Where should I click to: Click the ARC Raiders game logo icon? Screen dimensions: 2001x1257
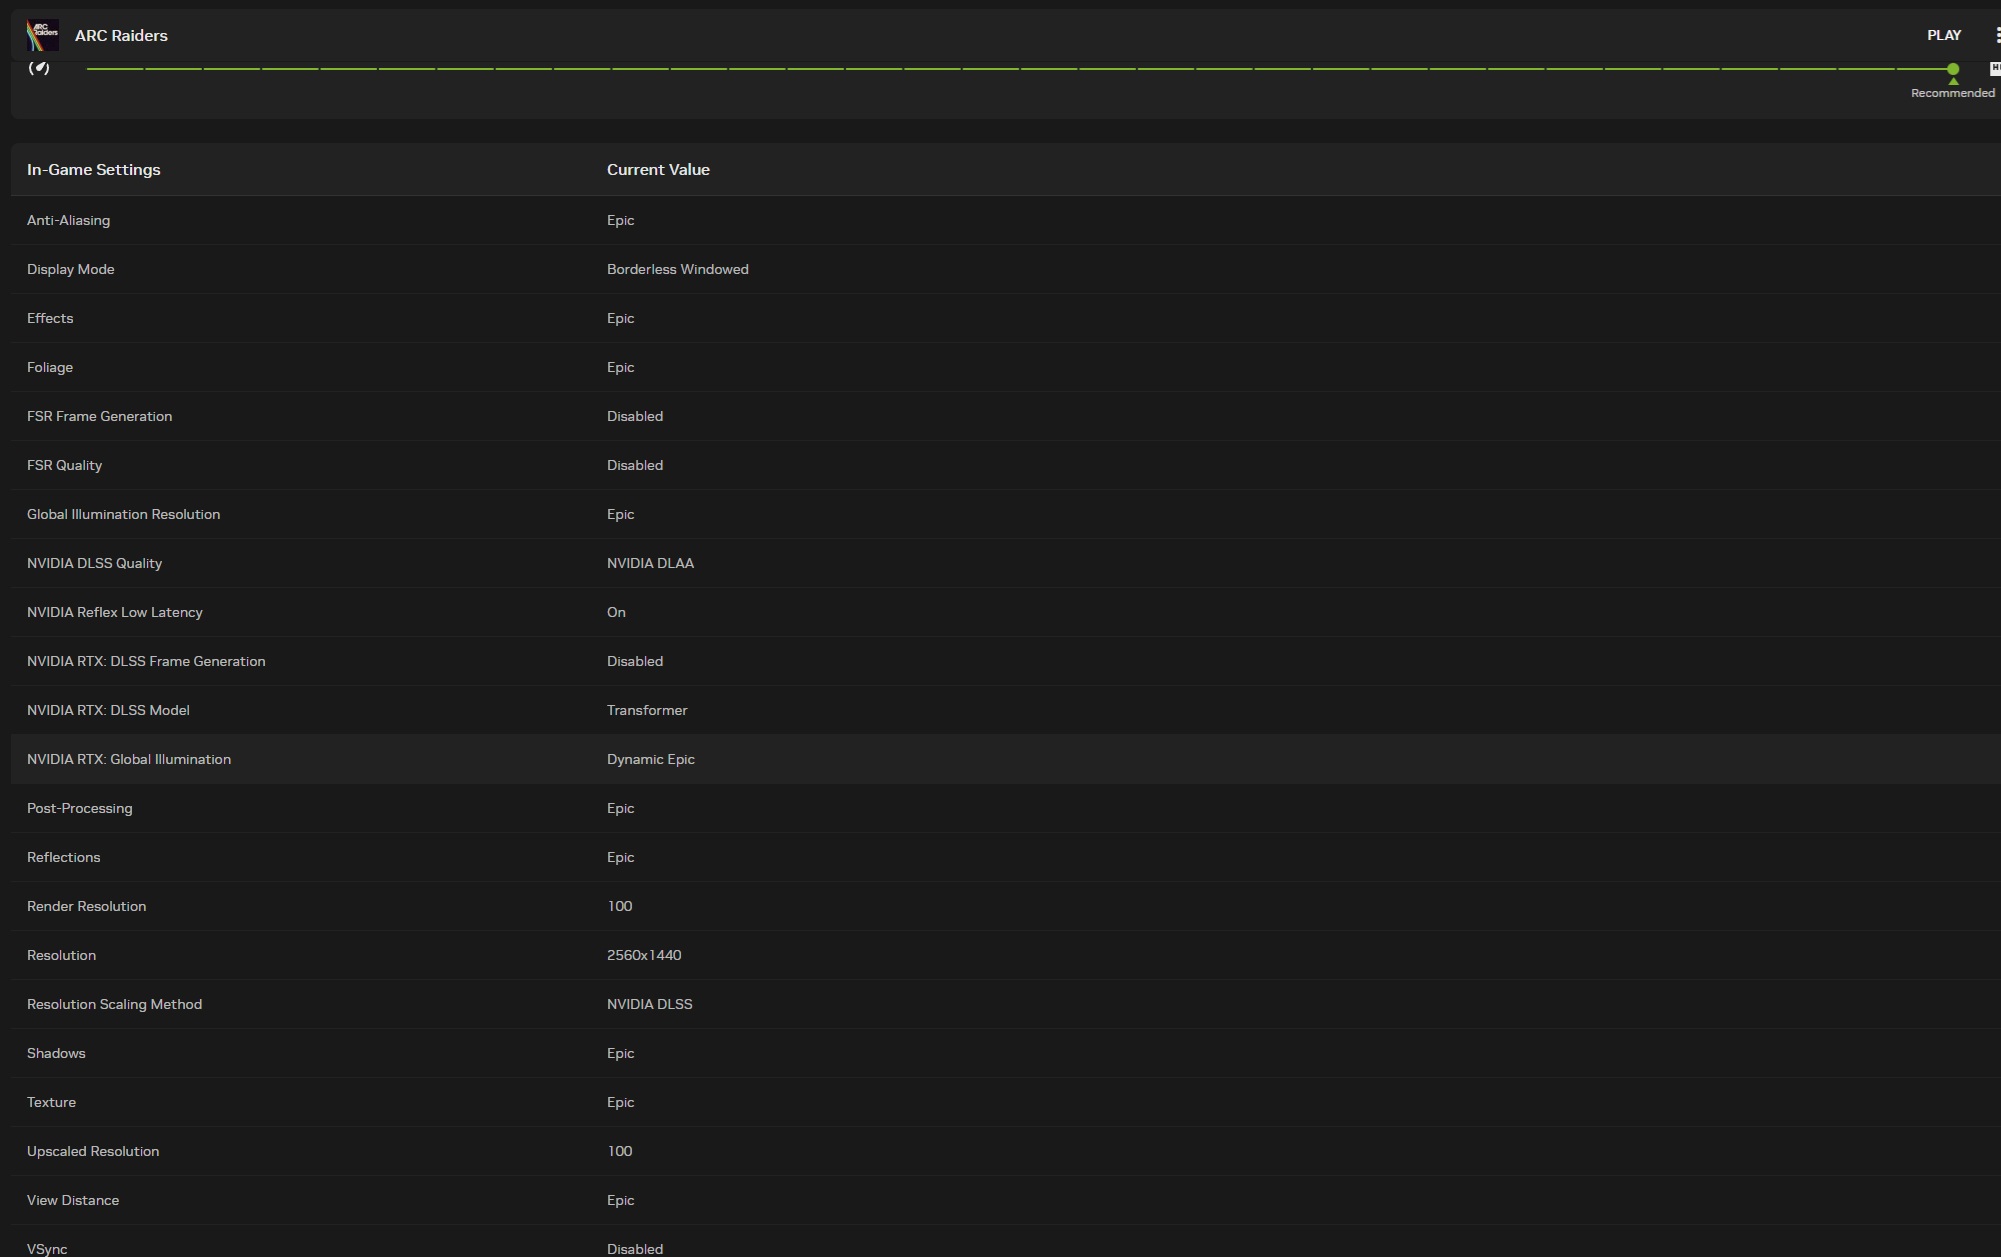(42, 35)
